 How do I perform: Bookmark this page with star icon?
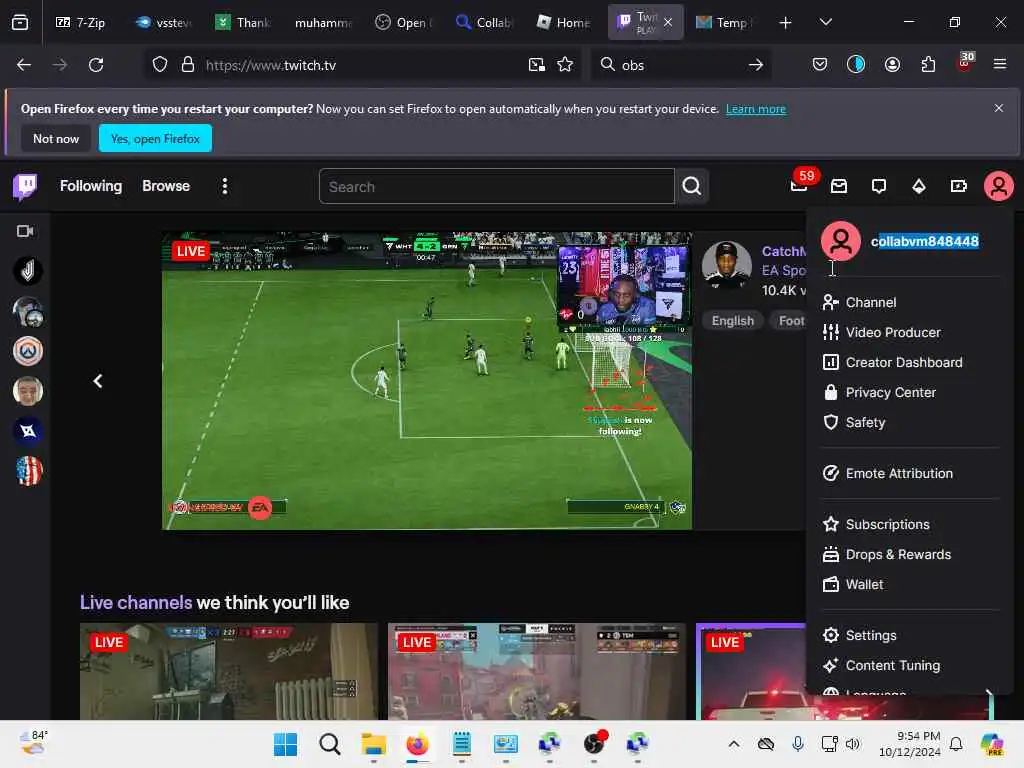(565, 65)
